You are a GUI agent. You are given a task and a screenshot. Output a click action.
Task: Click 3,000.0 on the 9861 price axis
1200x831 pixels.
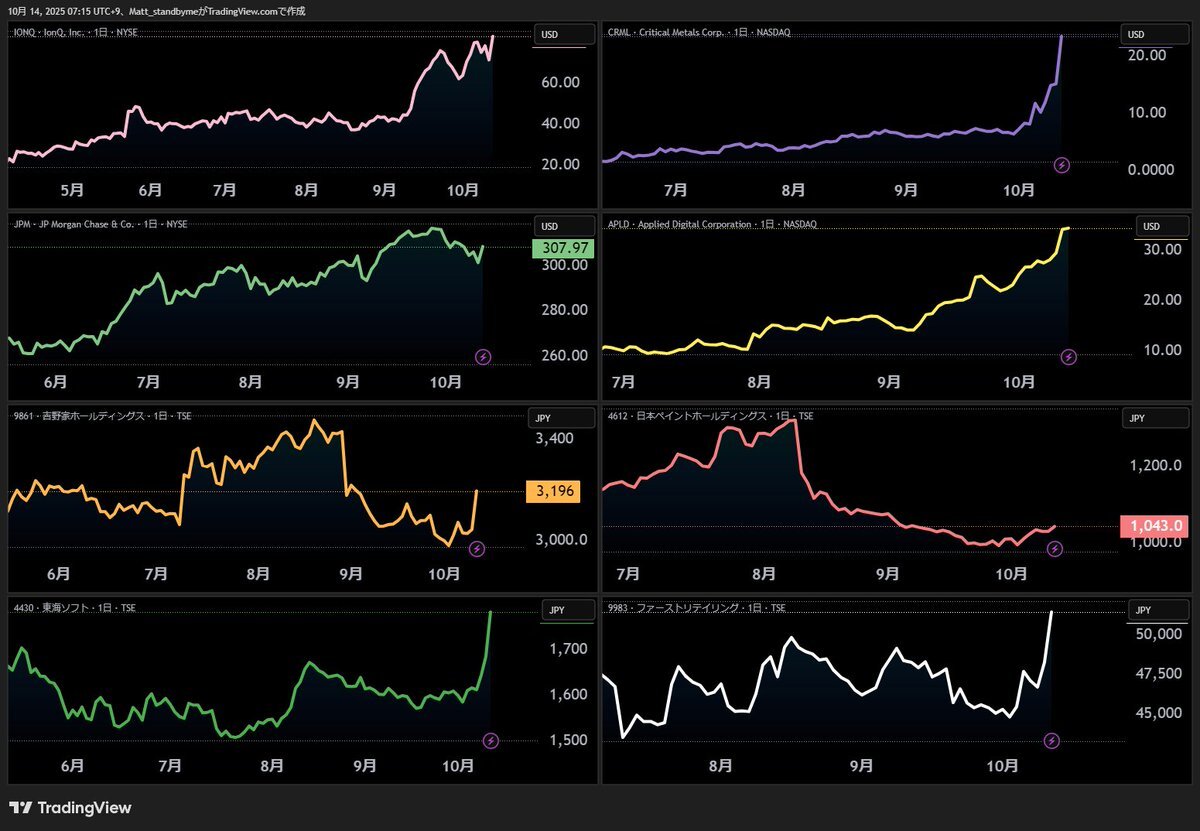point(561,539)
